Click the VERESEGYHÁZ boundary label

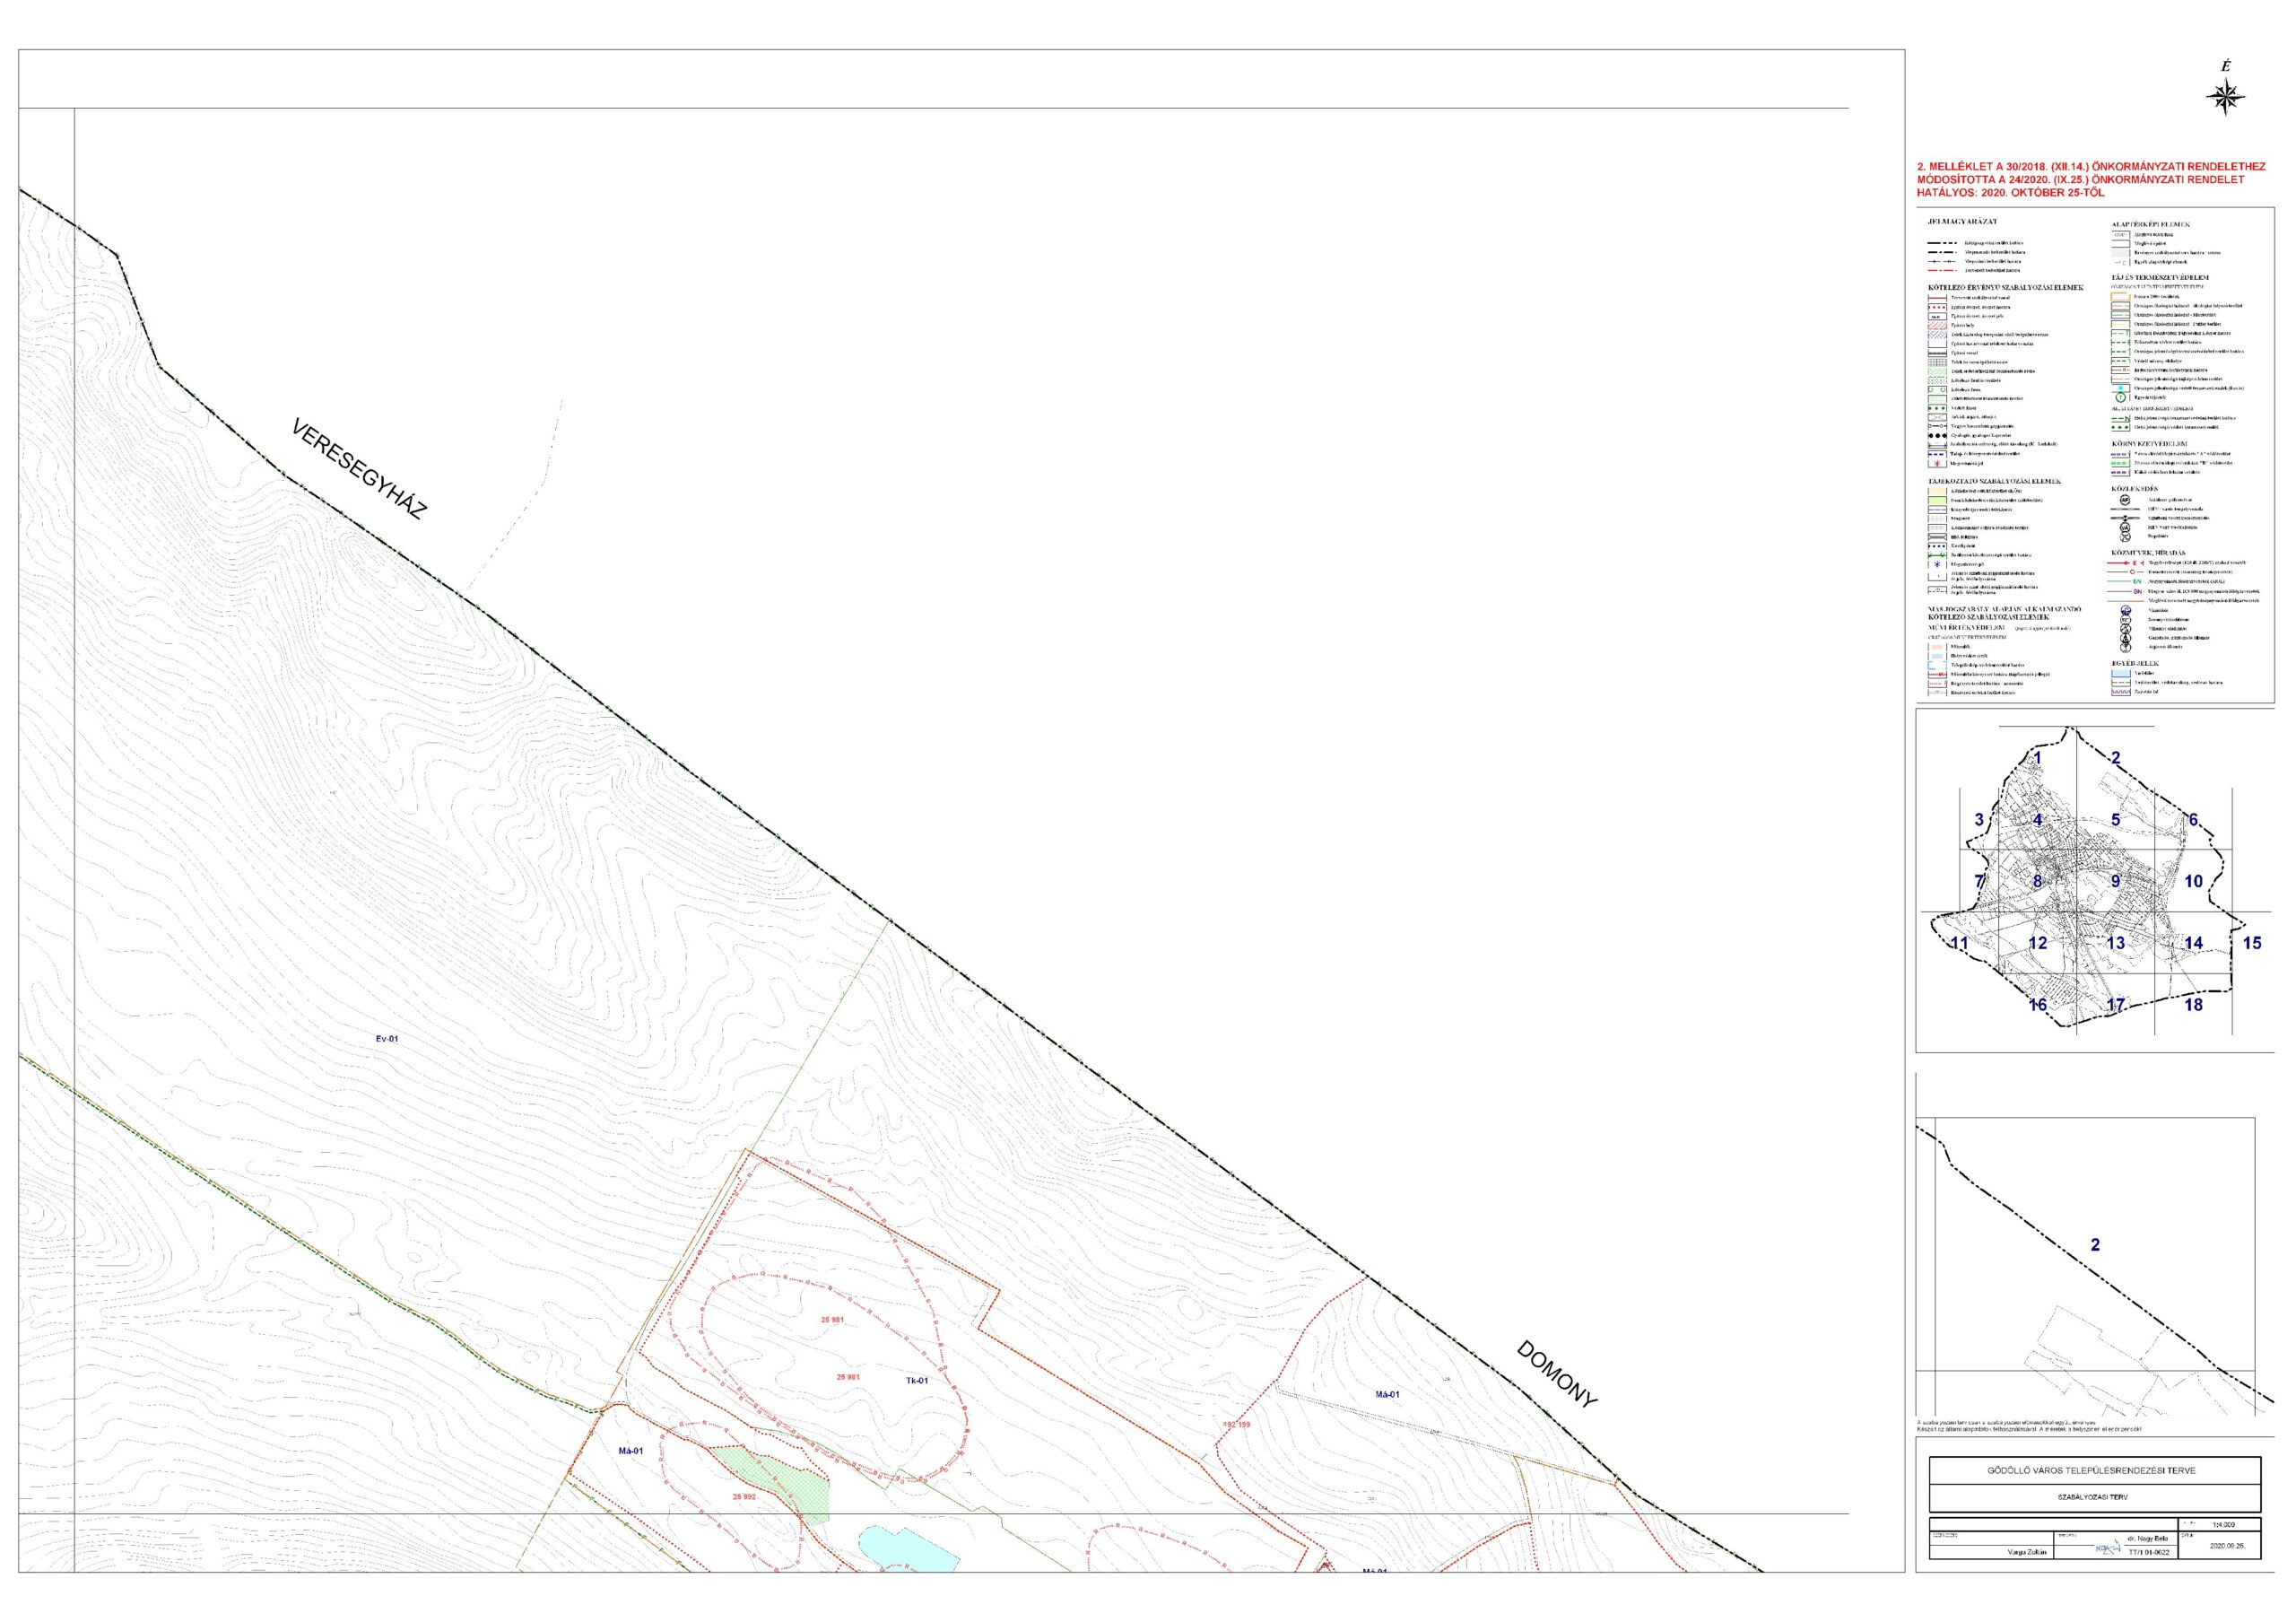pyautogui.click(x=359, y=471)
